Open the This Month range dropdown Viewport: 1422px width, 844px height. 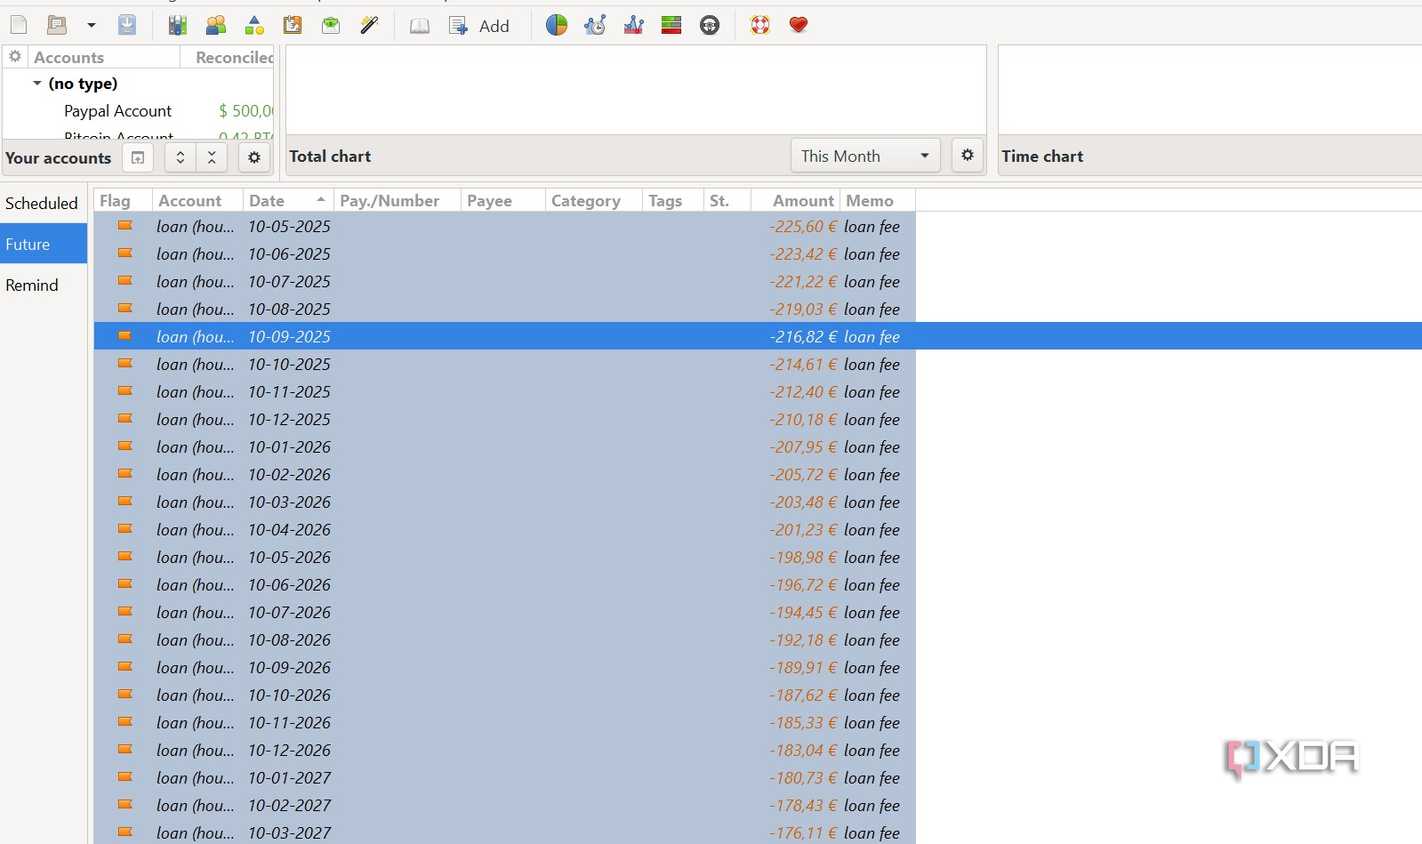click(865, 156)
